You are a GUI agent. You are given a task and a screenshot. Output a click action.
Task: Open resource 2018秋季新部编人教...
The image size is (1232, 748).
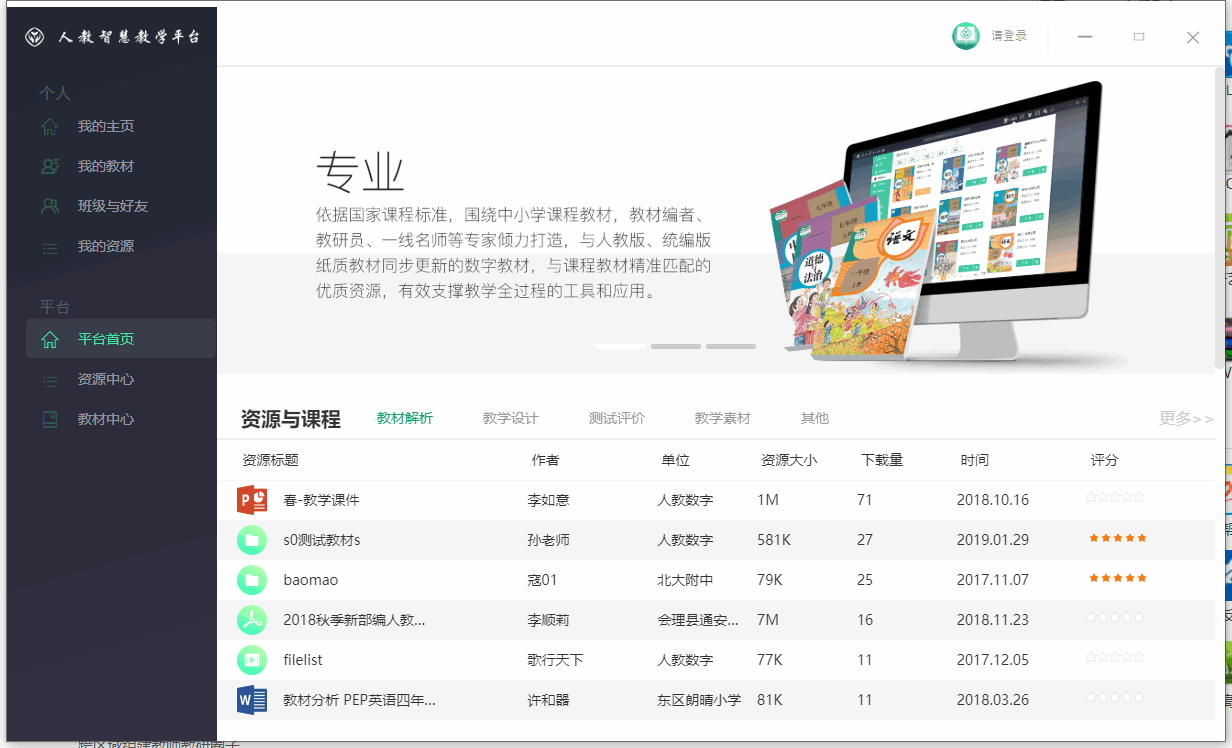point(354,620)
